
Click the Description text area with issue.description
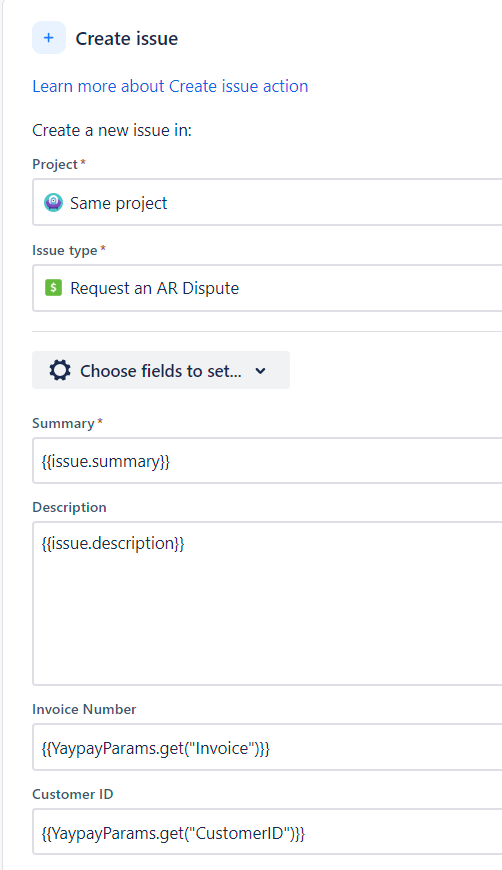[x=267, y=603]
